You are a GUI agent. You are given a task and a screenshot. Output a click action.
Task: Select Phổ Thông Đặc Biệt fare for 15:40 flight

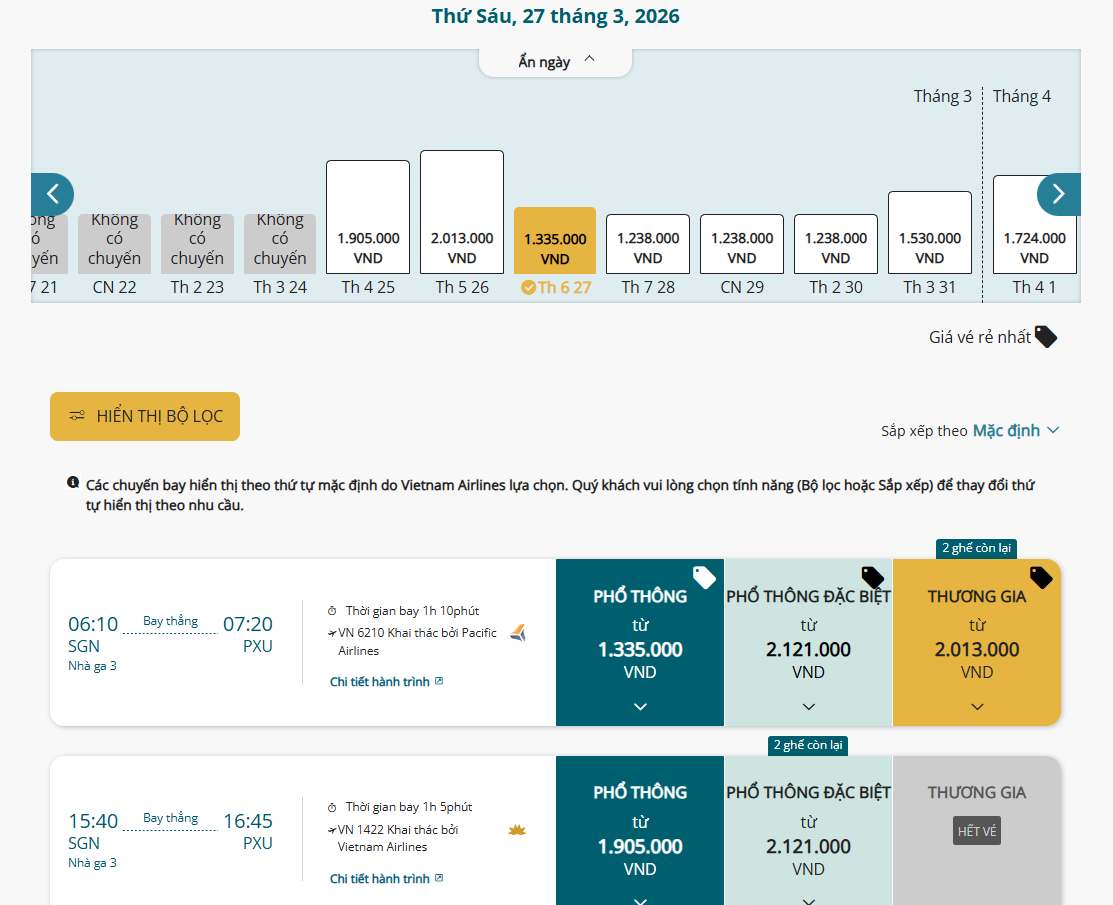tap(808, 835)
